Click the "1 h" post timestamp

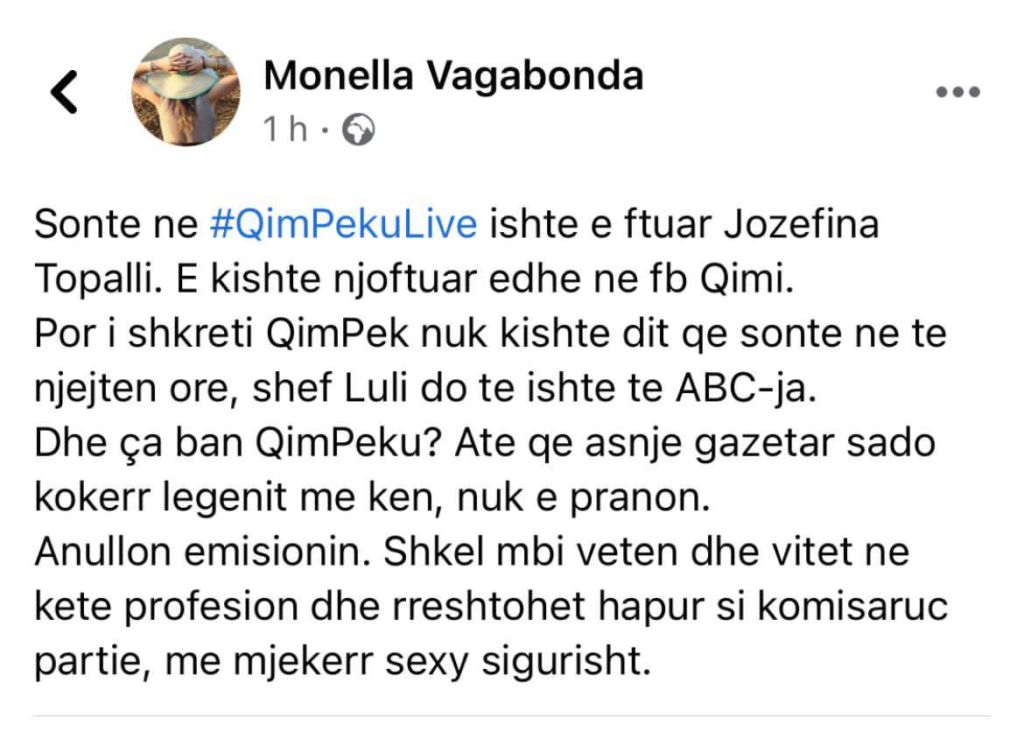(285, 130)
